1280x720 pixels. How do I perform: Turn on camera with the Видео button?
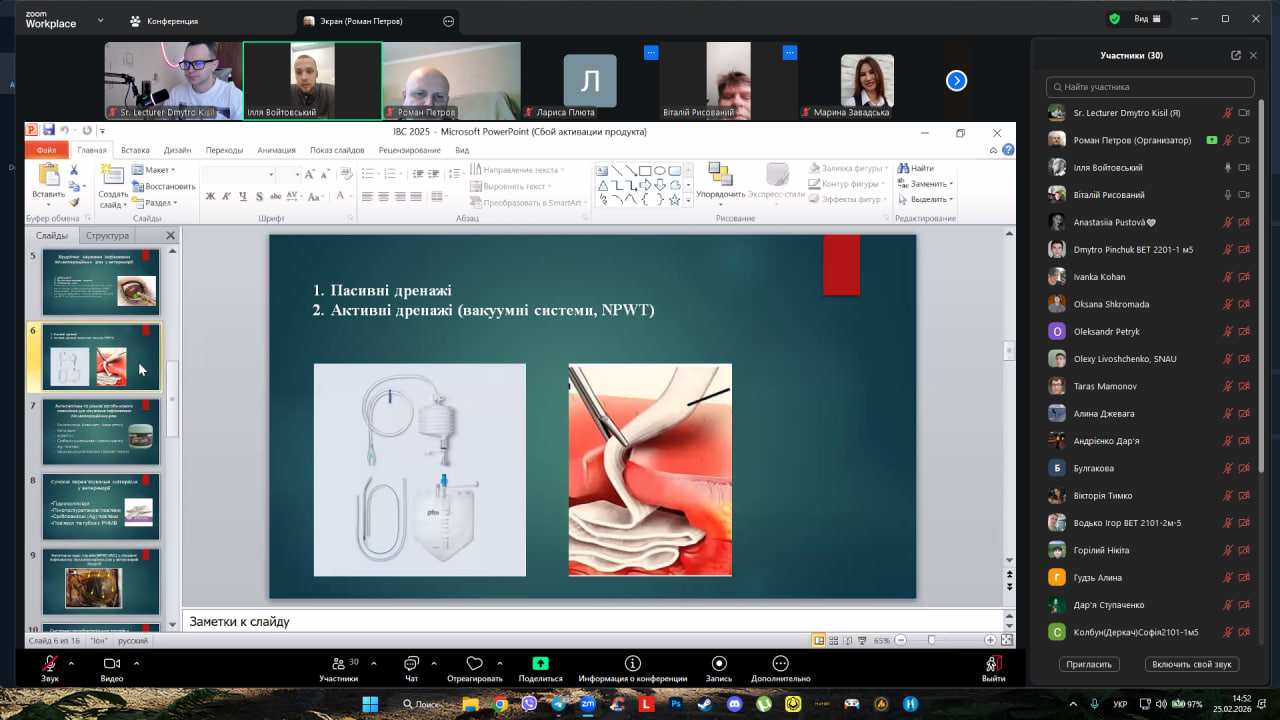[112, 664]
